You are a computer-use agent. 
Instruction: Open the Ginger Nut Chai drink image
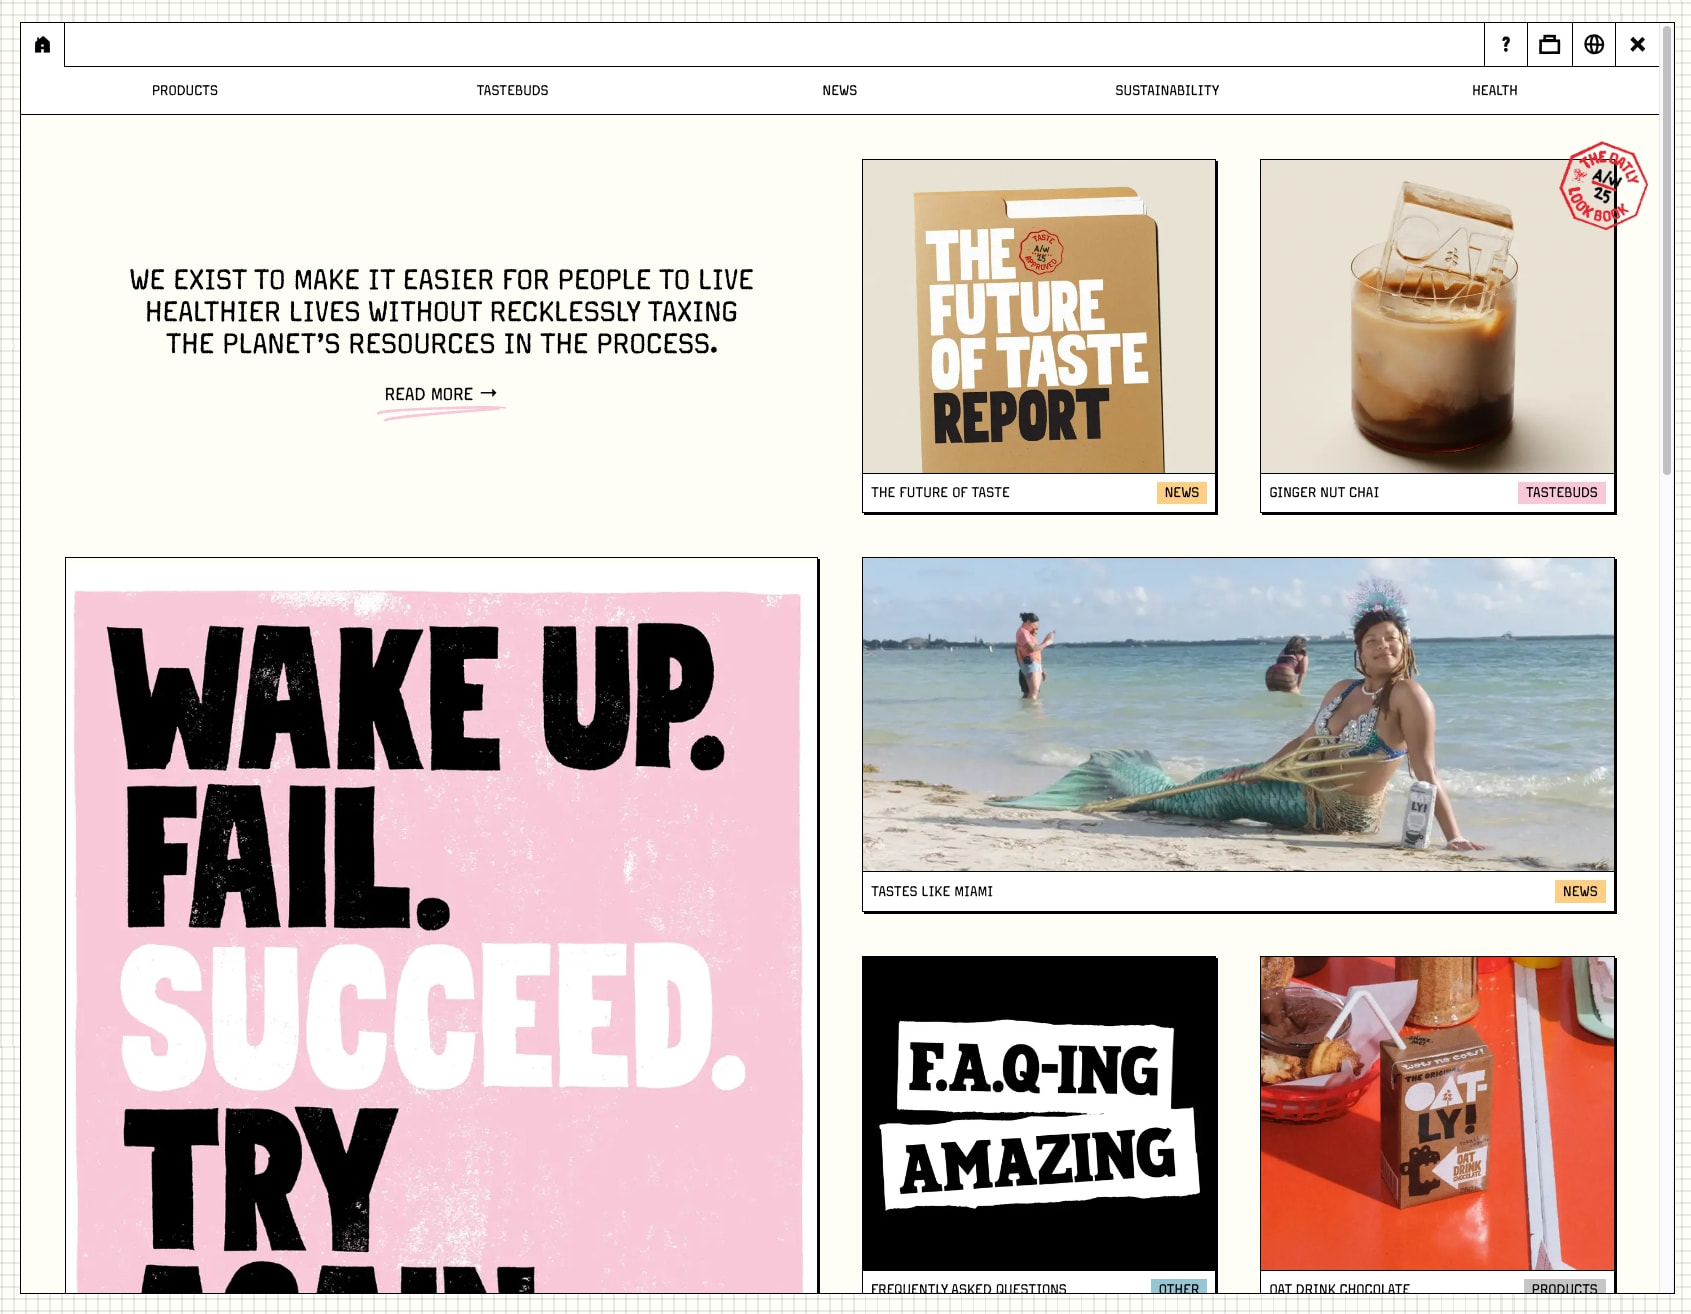pyautogui.click(x=1437, y=317)
